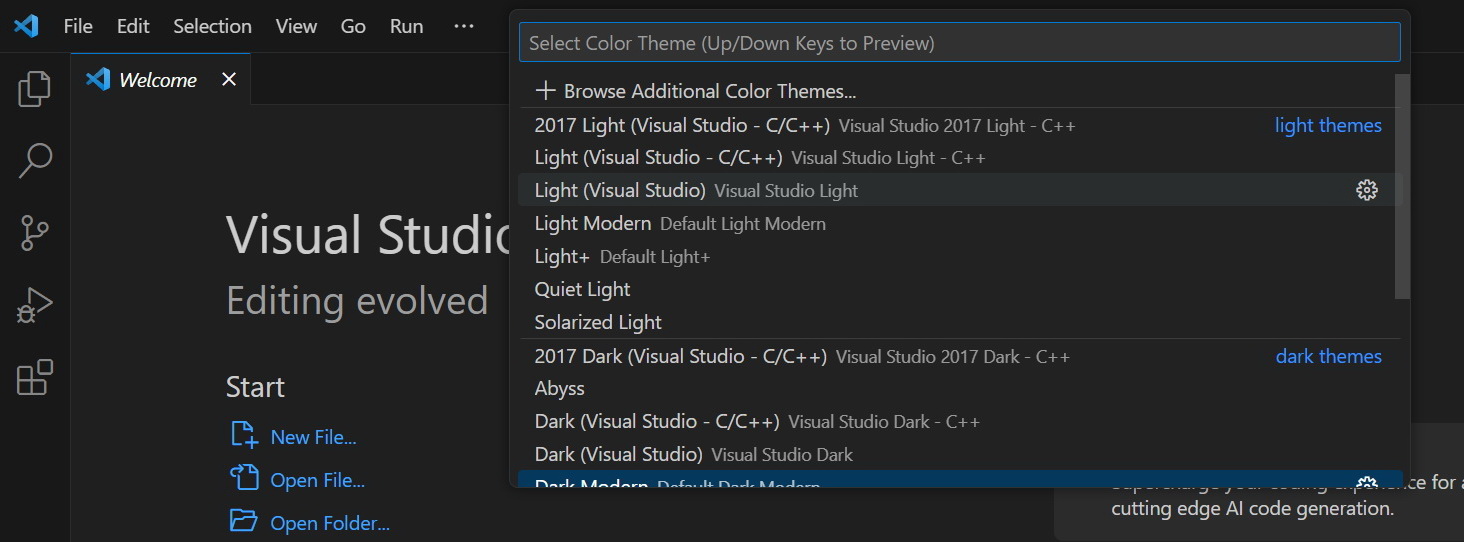Open the Extensions view icon
This screenshot has width=1464, height=542.
(x=34, y=377)
